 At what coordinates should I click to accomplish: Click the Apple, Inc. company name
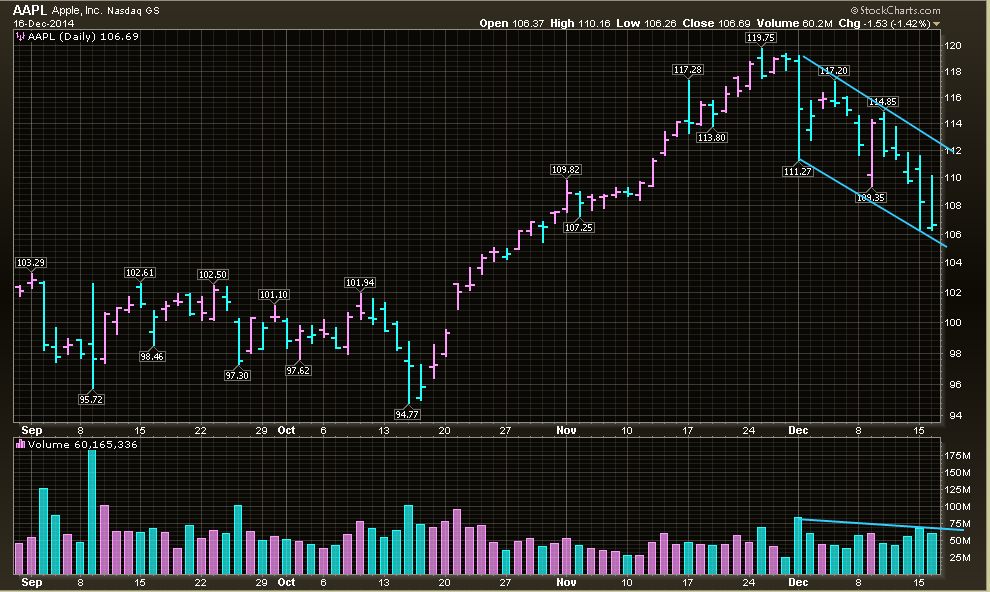coord(77,11)
